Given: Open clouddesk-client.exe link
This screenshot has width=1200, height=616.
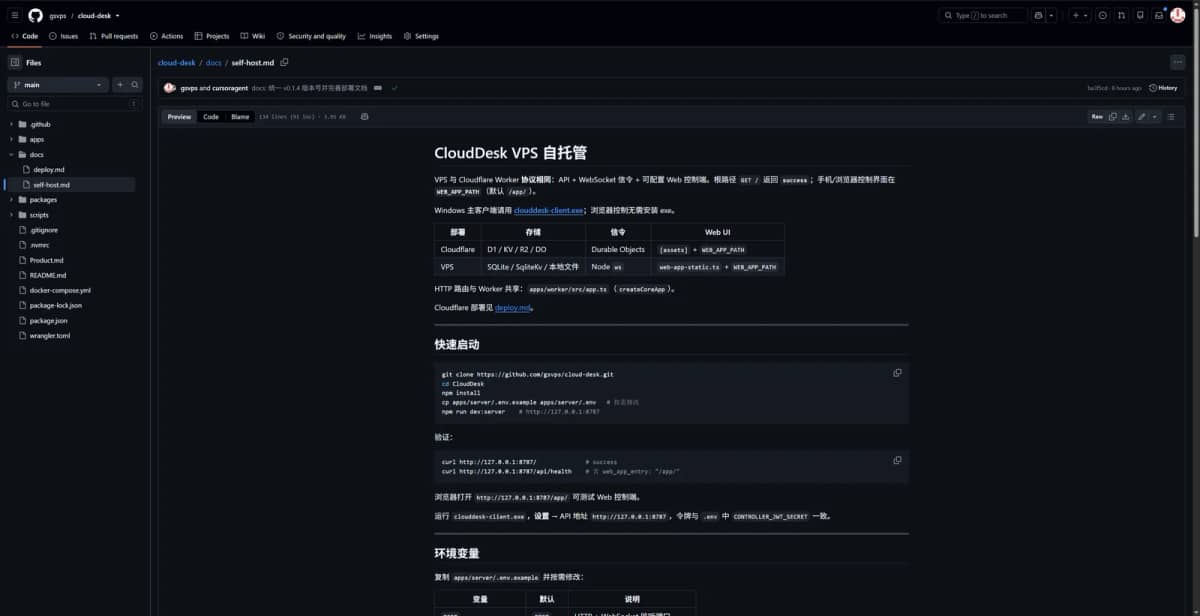Looking at the screenshot, I should [548, 211].
